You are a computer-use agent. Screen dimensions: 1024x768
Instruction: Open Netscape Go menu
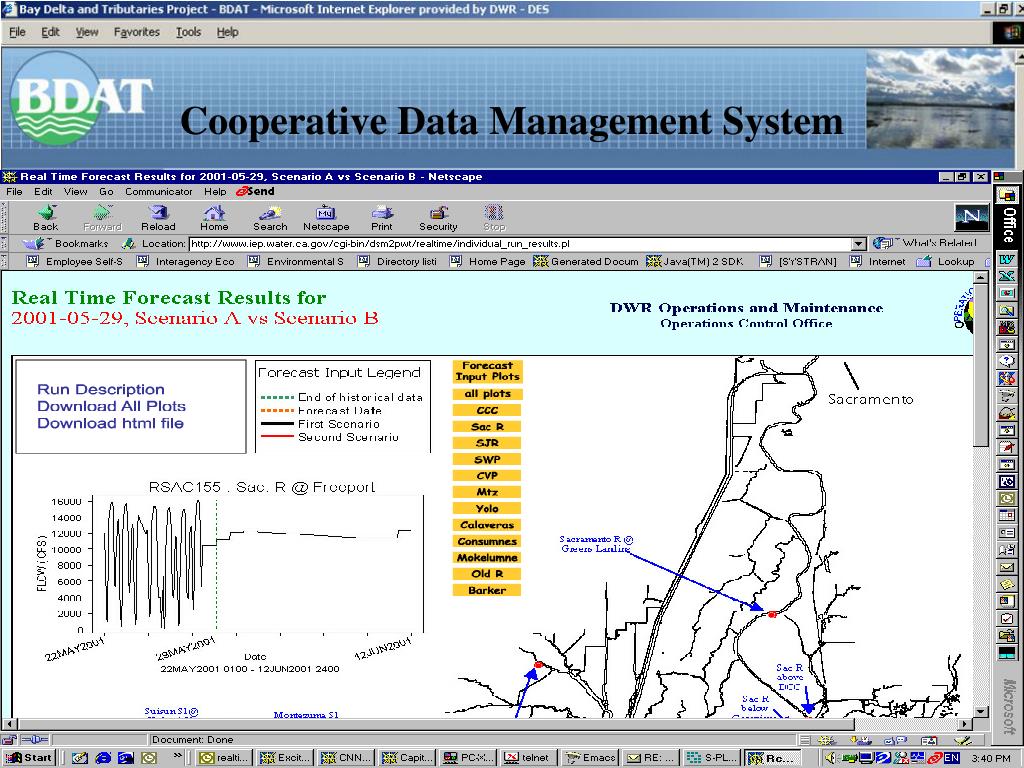[x=106, y=191]
